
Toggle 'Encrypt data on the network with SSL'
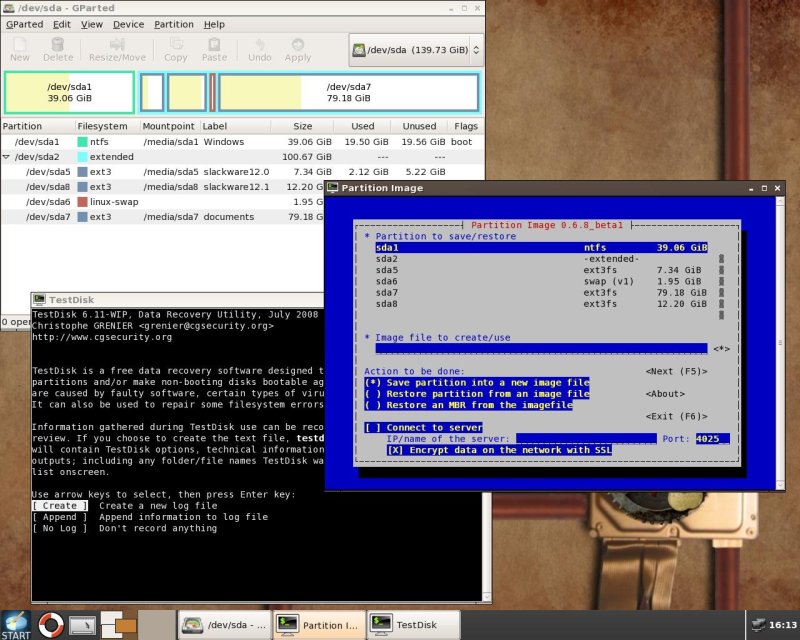click(x=499, y=450)
